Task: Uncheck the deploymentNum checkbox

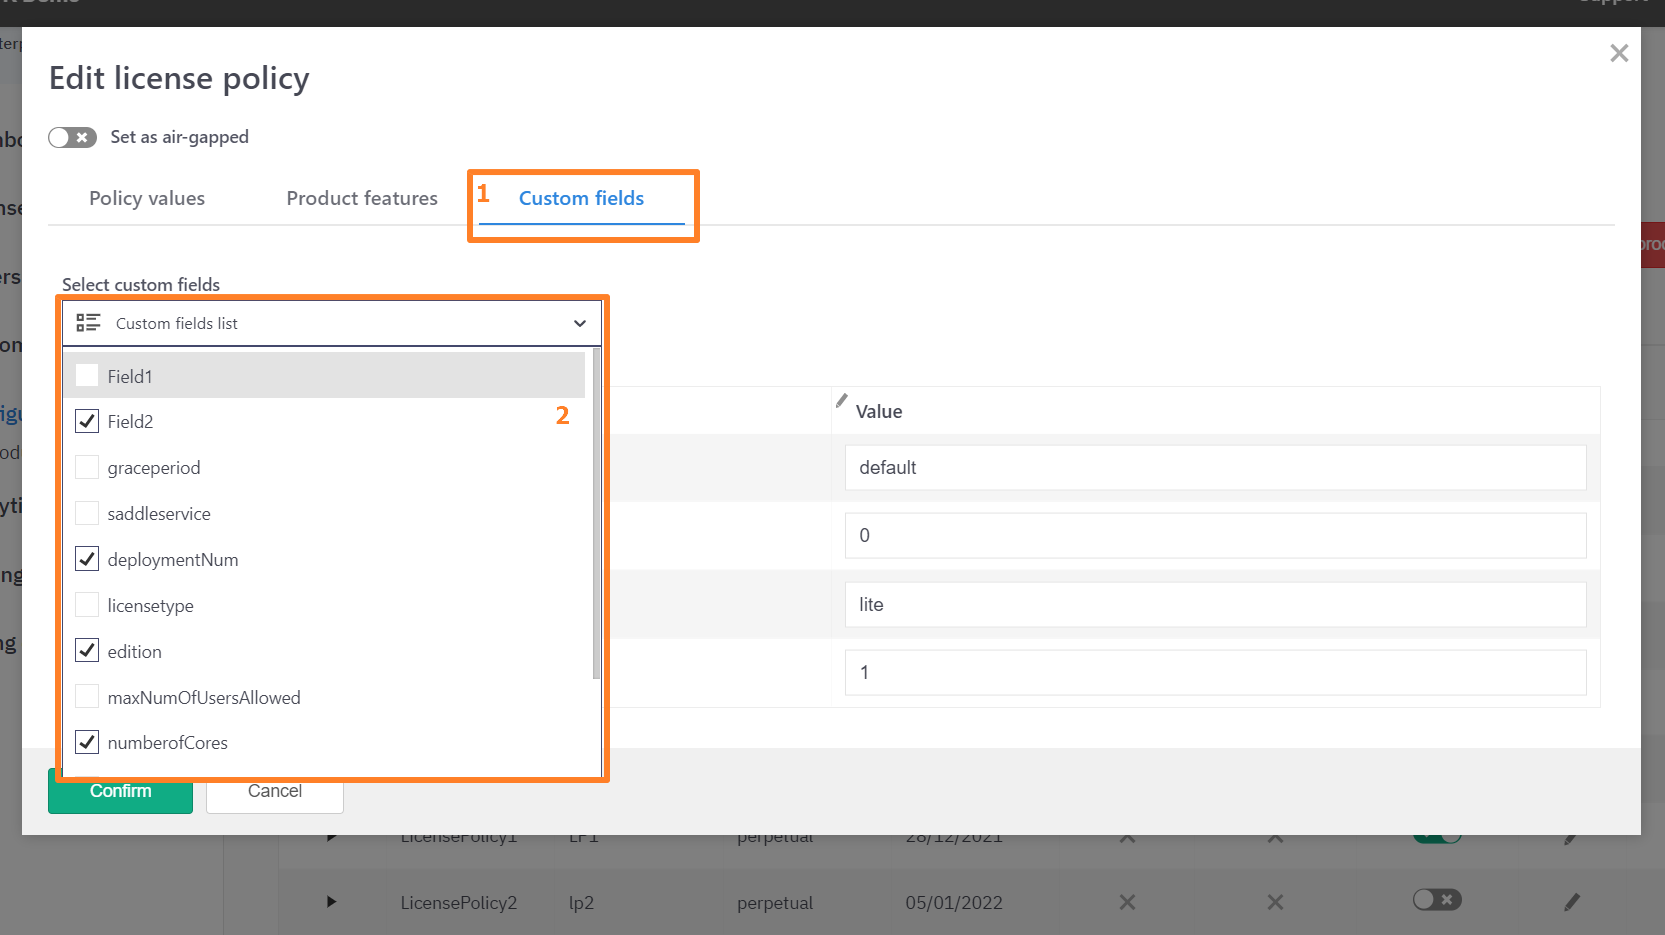Action: (x=87, y=559)
